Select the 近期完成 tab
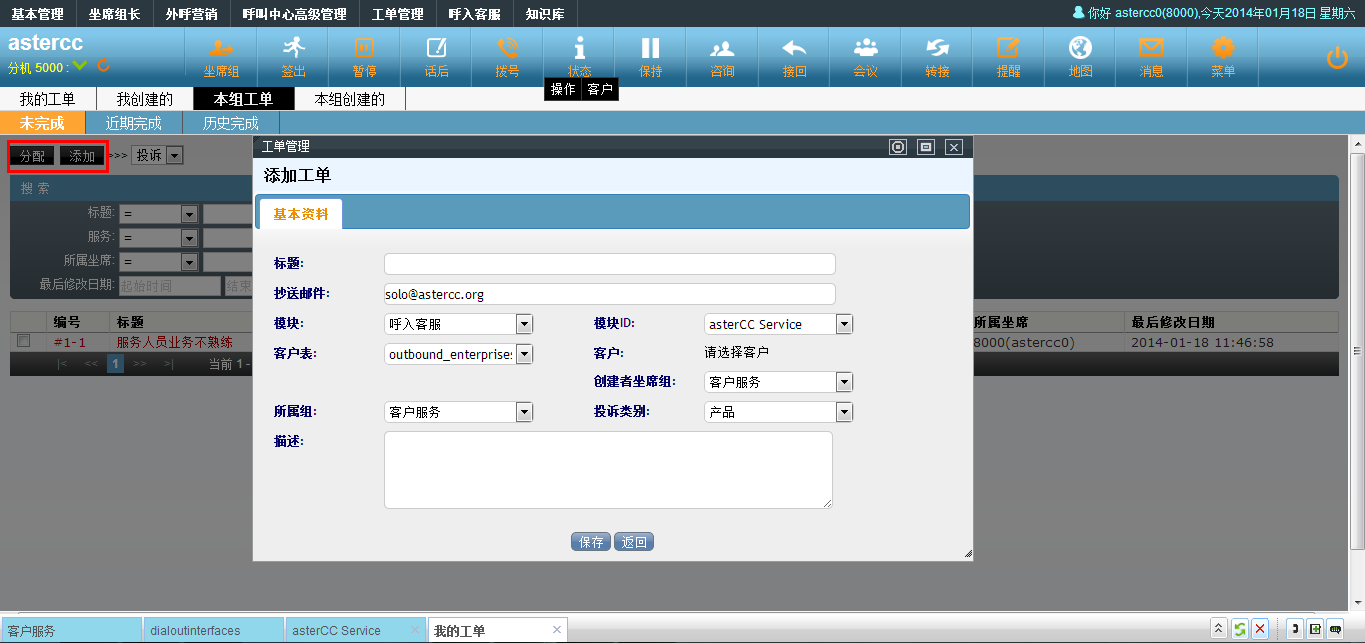Screen dimensions: 1365x643 coord(133,123)
